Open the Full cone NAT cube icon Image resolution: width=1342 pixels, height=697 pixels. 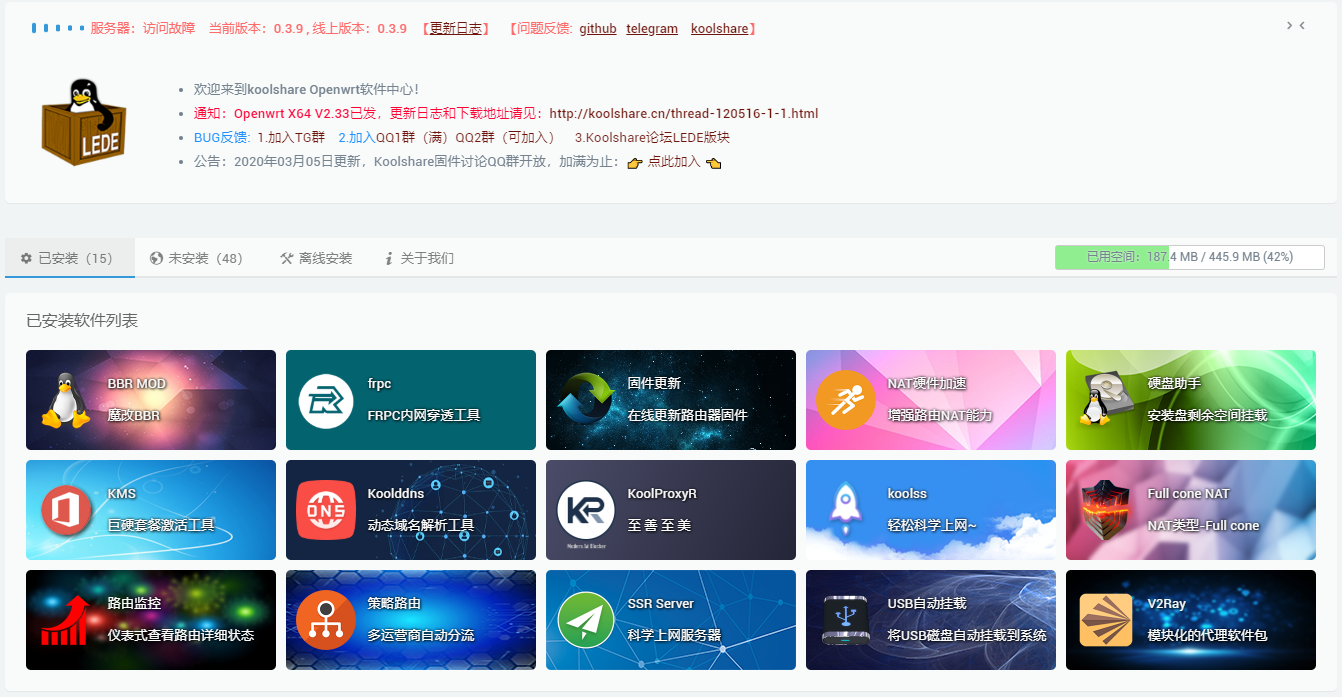coord(1106,510)
